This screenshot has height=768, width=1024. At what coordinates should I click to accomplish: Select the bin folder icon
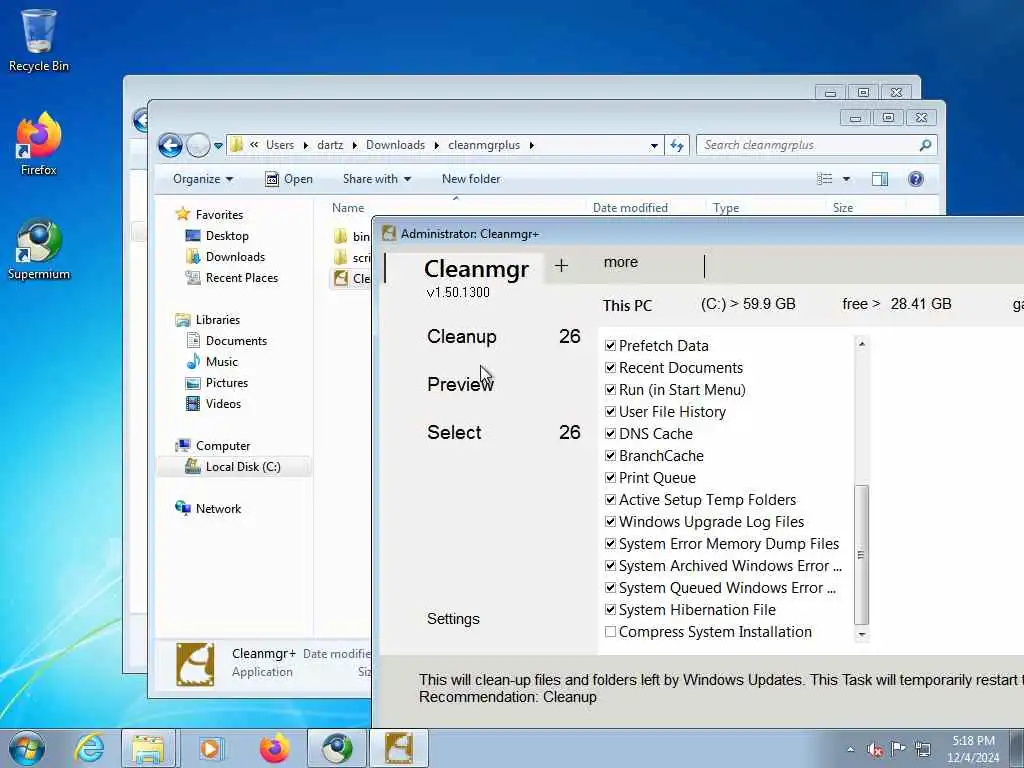click(340, 236)
